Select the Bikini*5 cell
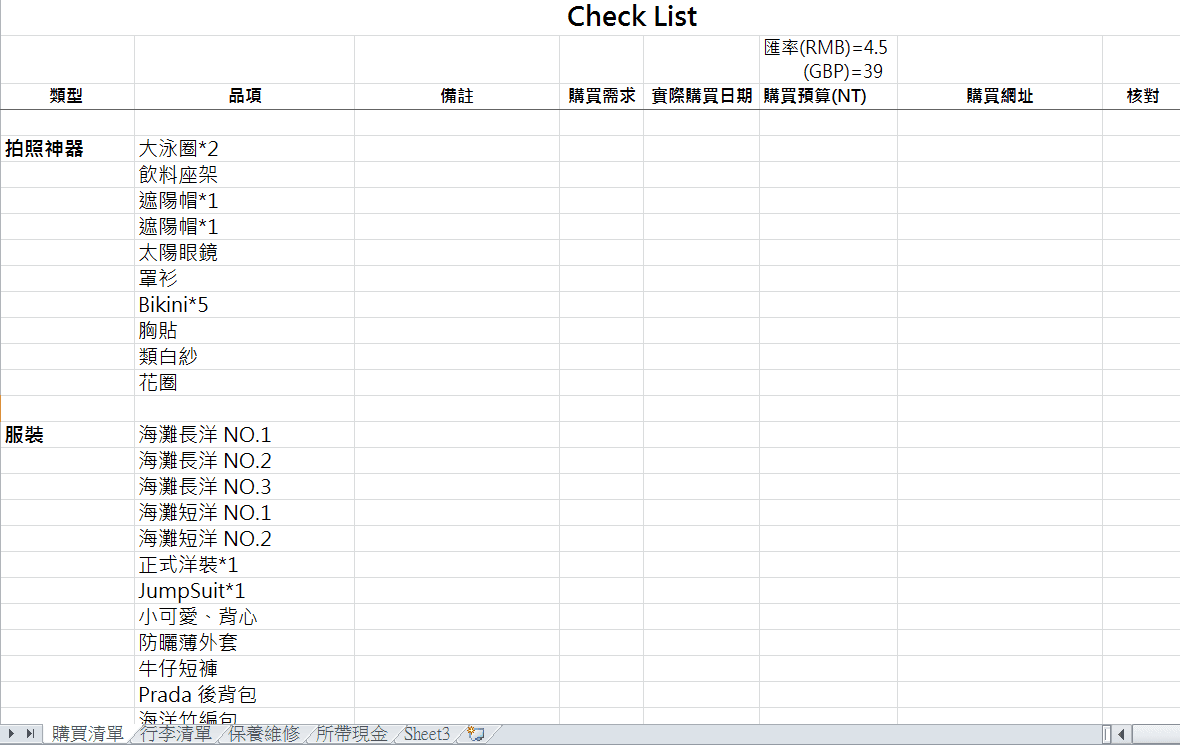Screen dimensions: 1180x745 [245, 305]
